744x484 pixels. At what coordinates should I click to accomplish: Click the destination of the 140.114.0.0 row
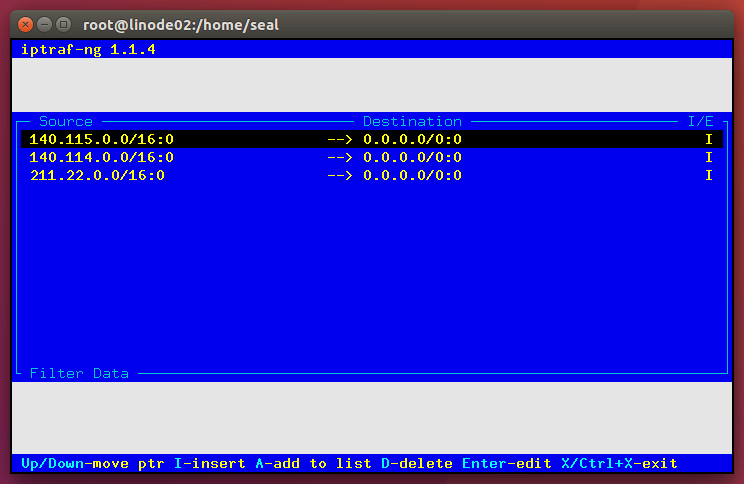pos(412,157)
